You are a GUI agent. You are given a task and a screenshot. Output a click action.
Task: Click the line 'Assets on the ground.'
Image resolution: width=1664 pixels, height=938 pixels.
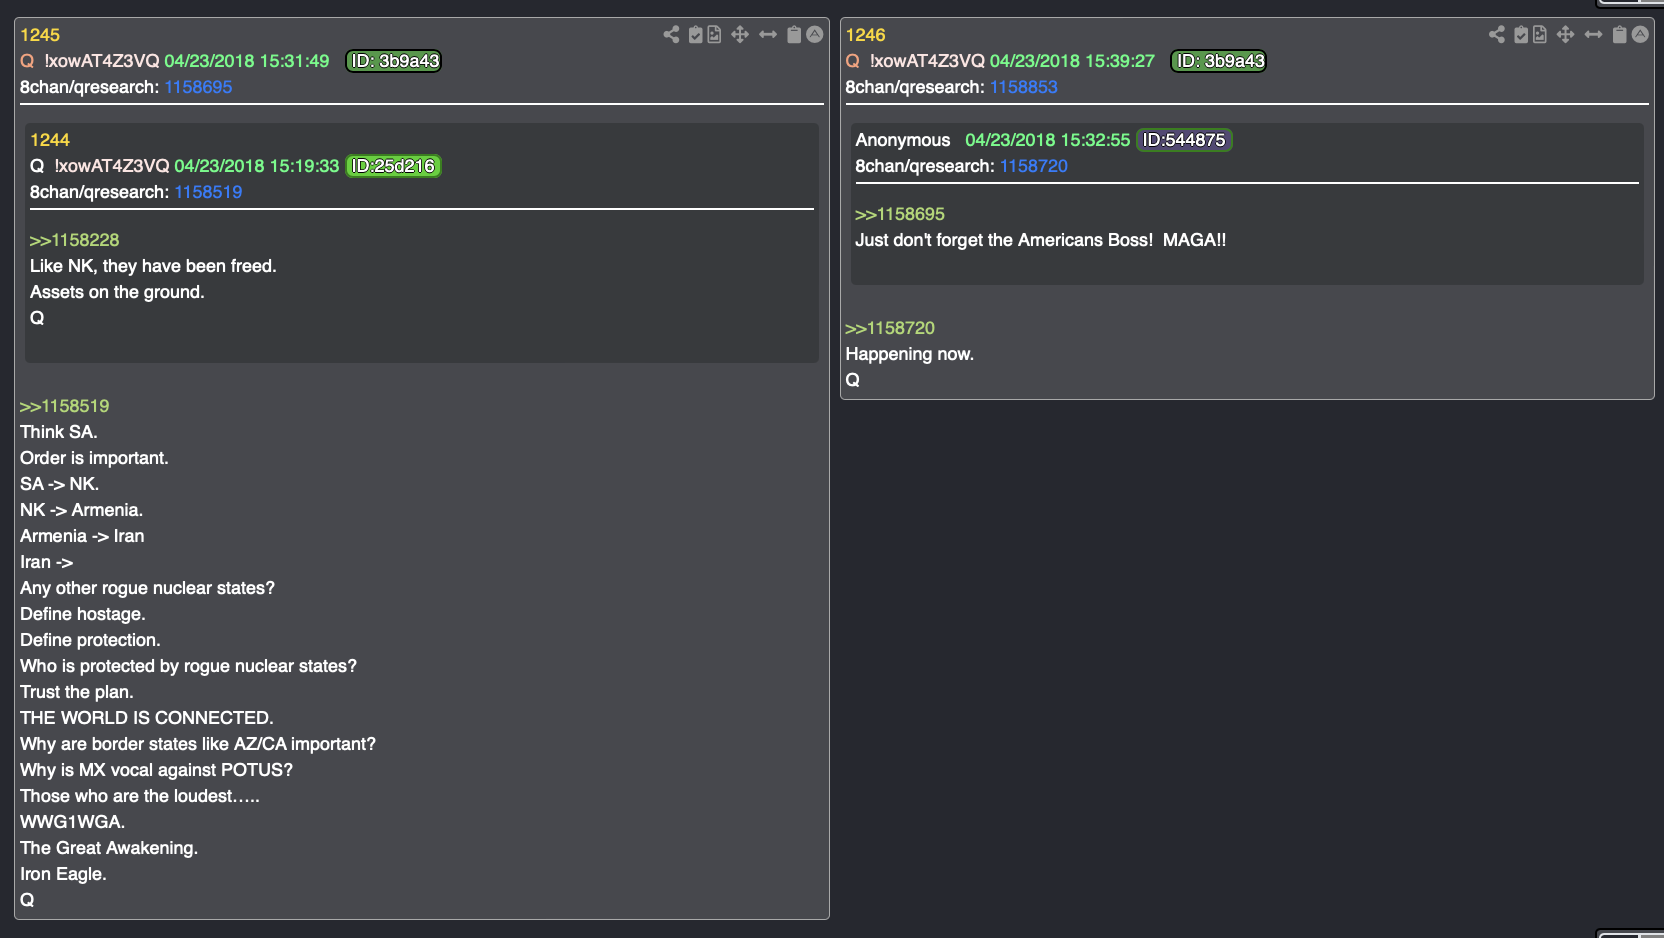coord(117,292)
